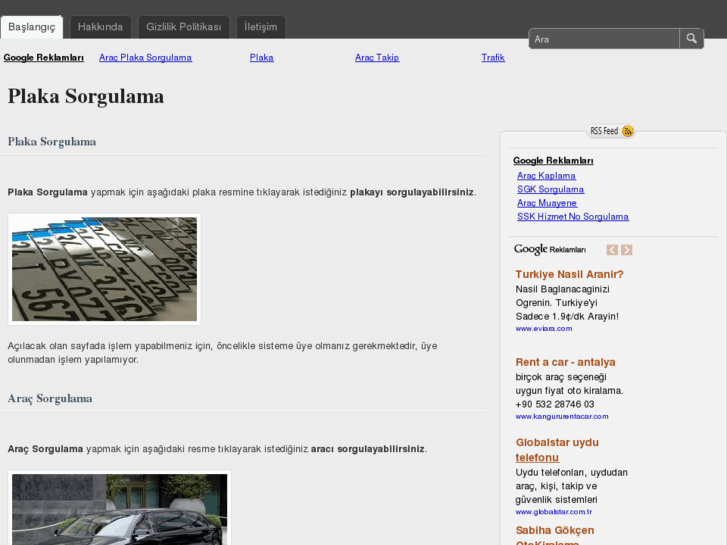Focus the Ara search field

coord(604,39)
